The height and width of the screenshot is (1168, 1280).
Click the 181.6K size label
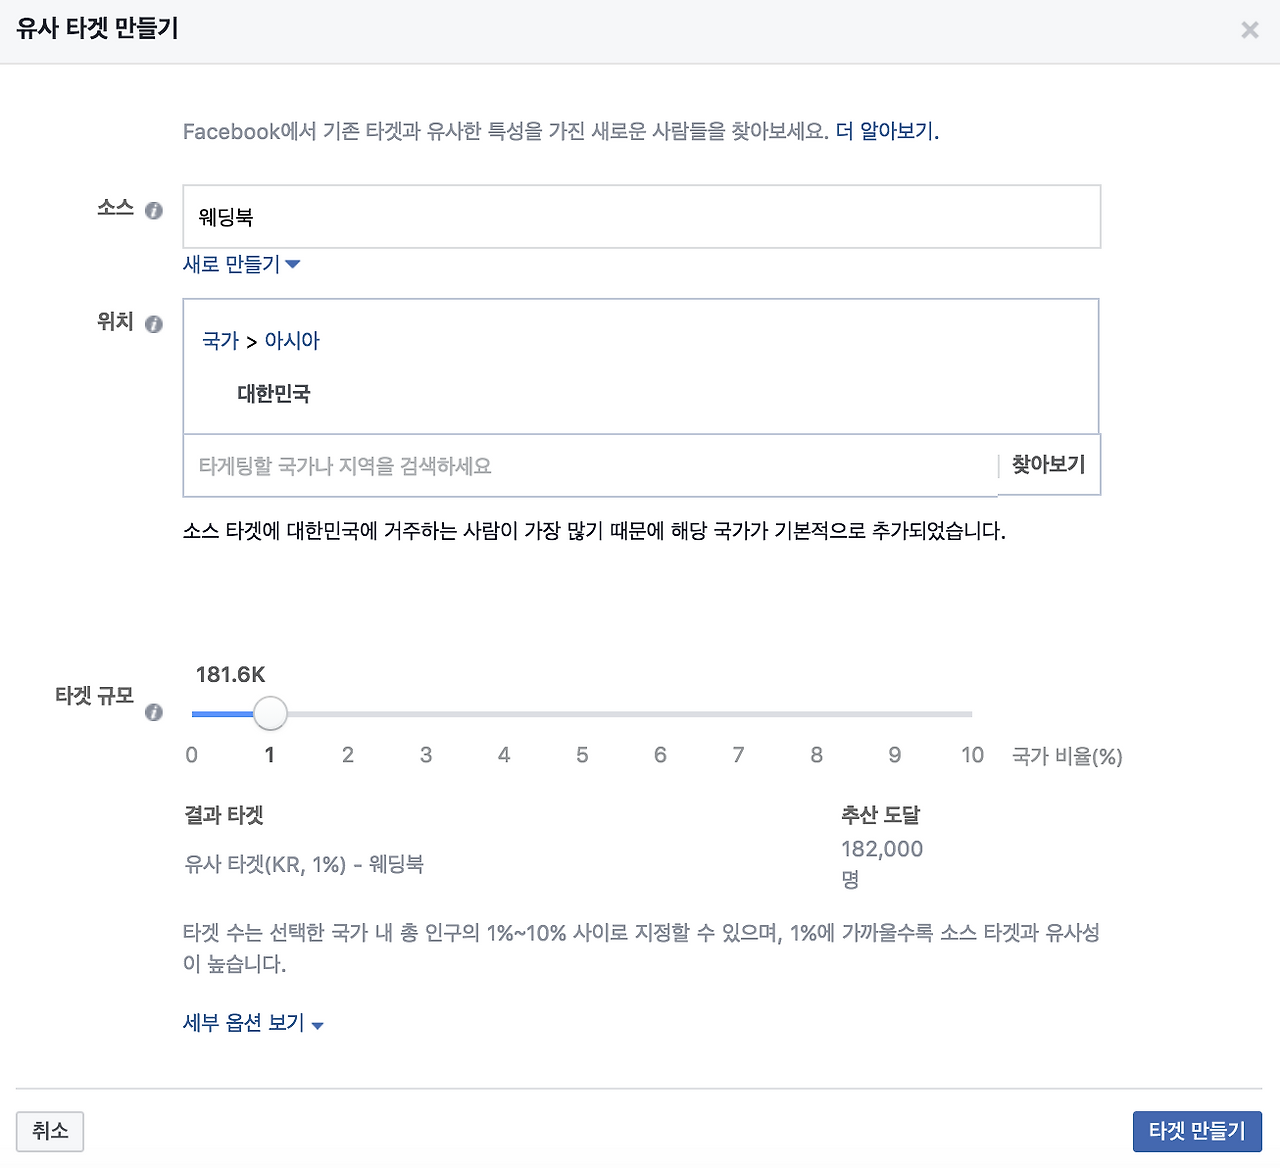tap(231, 674)
